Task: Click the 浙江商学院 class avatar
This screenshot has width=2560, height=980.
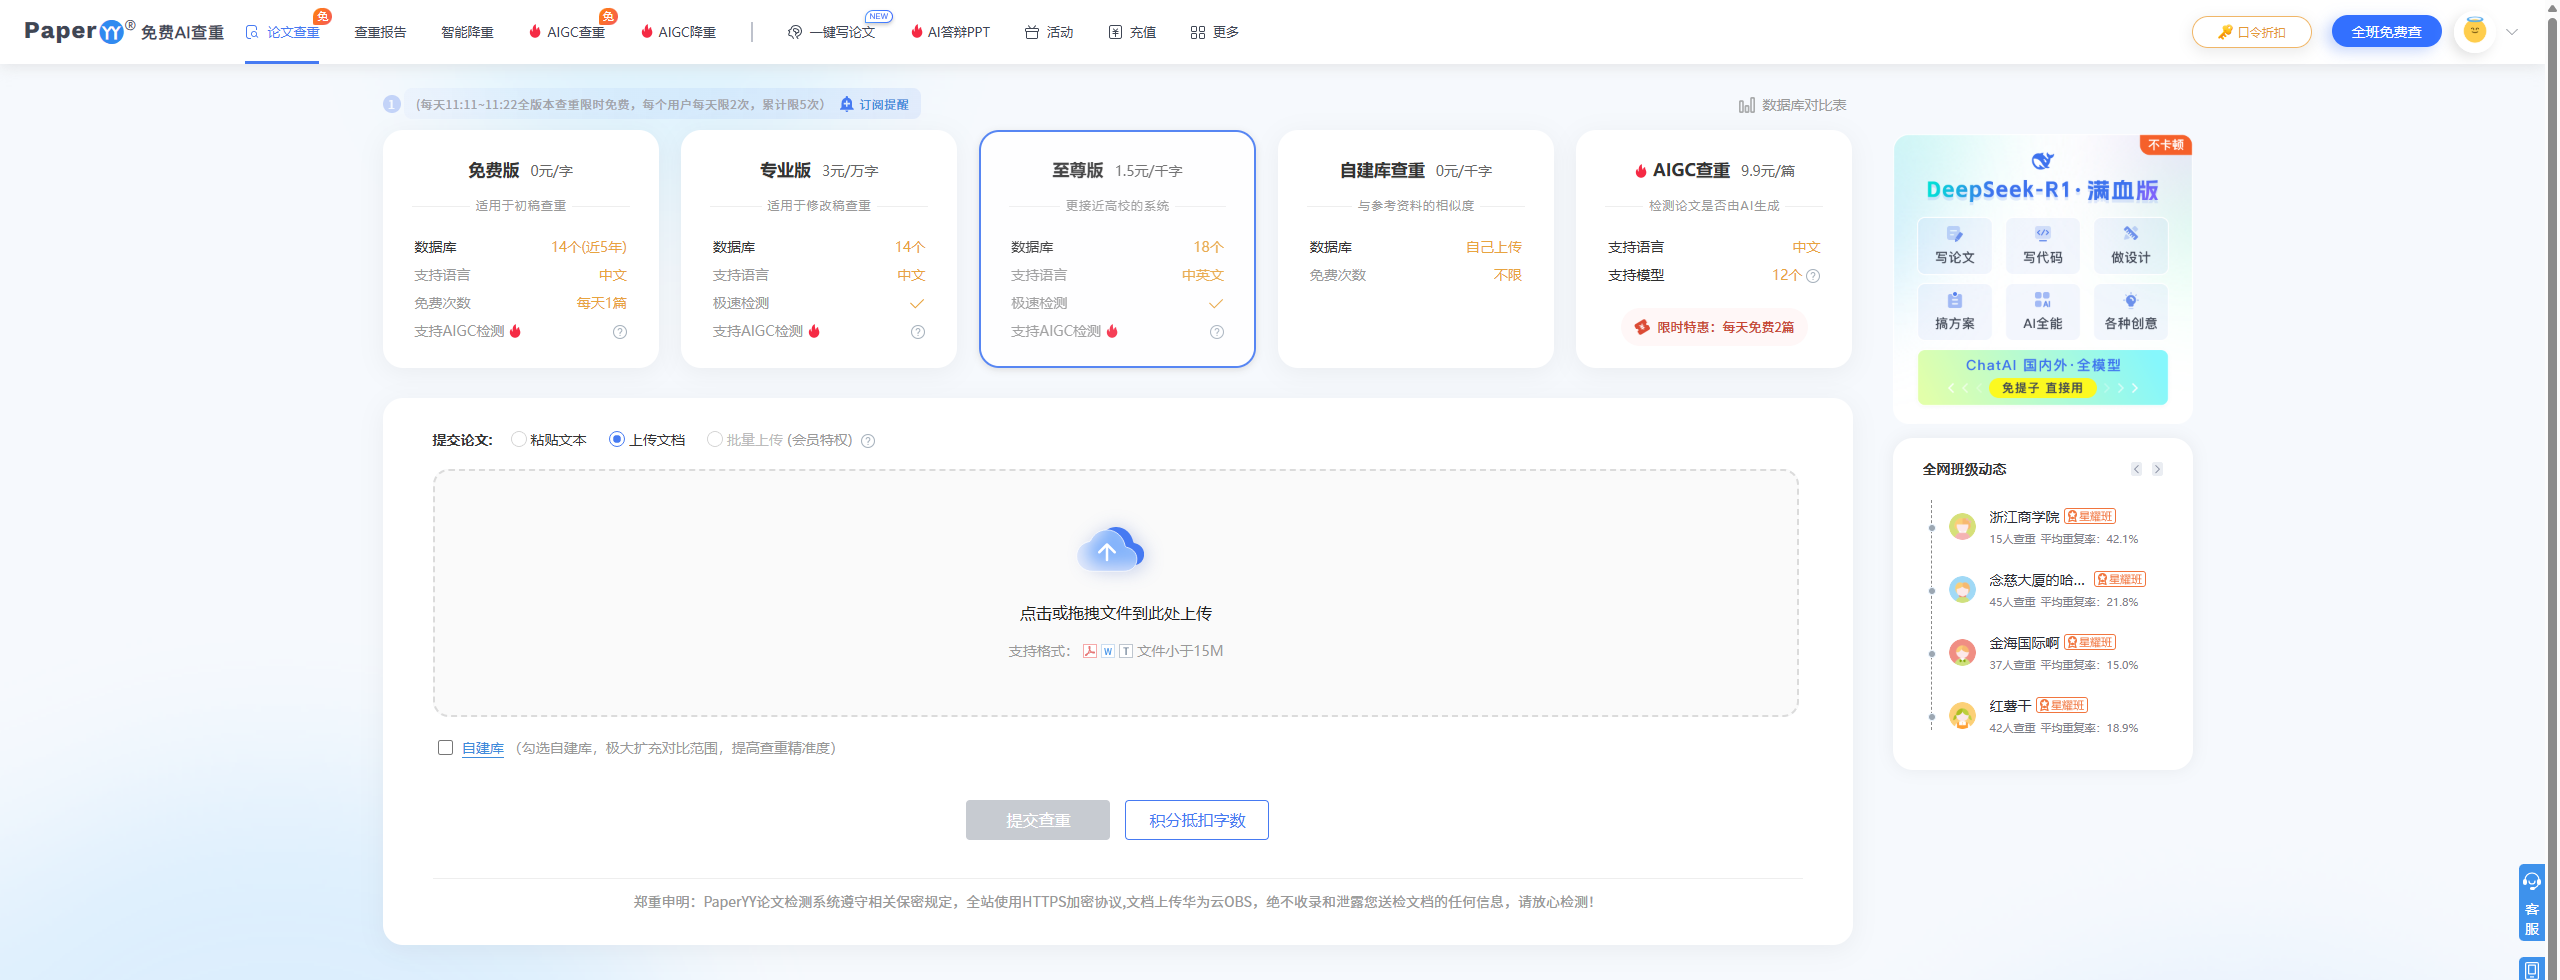Action: (1962, 527)
